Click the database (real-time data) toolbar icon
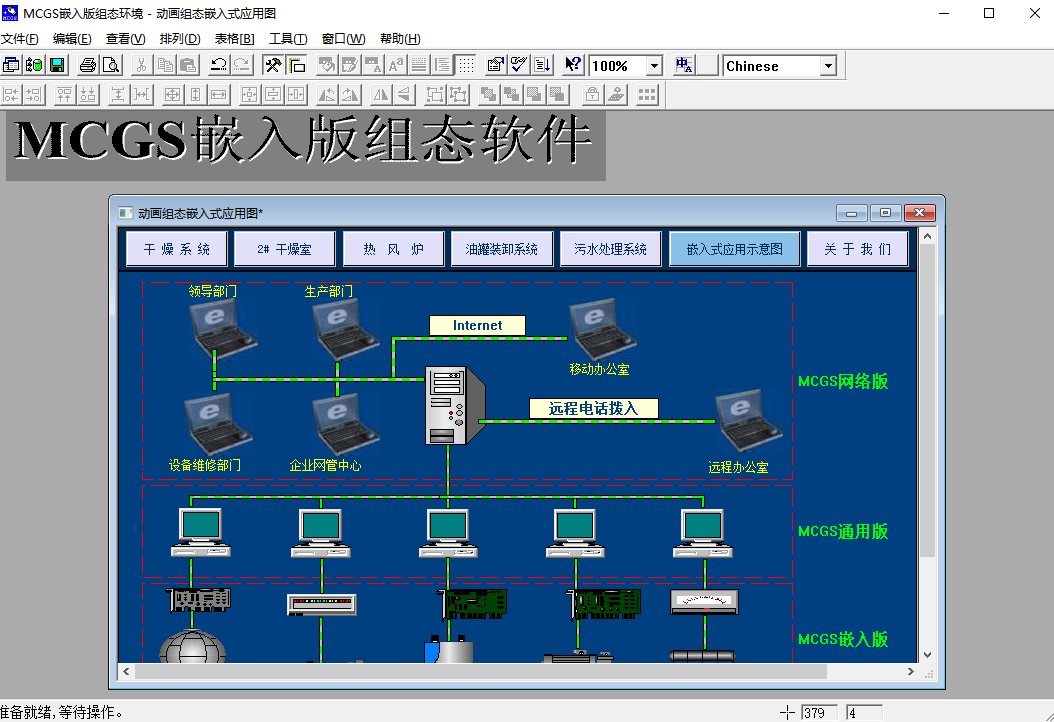Image resolution: width=1054 pixels, height=722 pixels. [34, 65]
